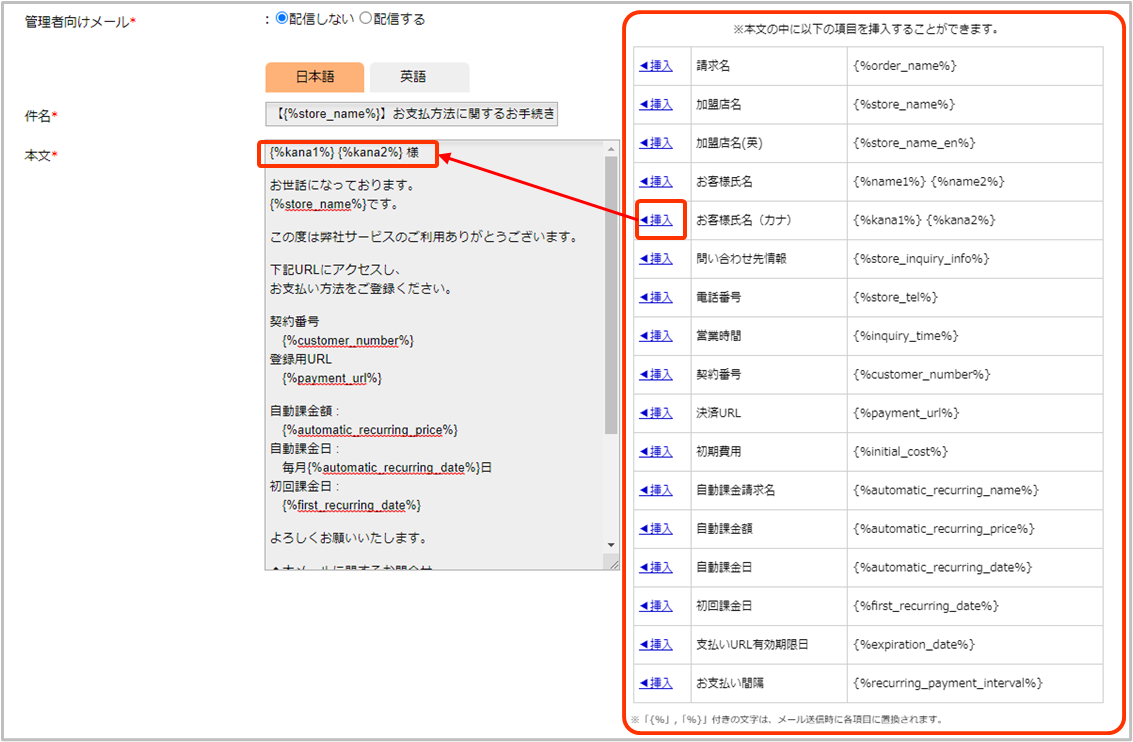Viewport: 1133px width, 742px height.
Task: Select the 配信しない radio button
Action: click(x=282, y=19)
